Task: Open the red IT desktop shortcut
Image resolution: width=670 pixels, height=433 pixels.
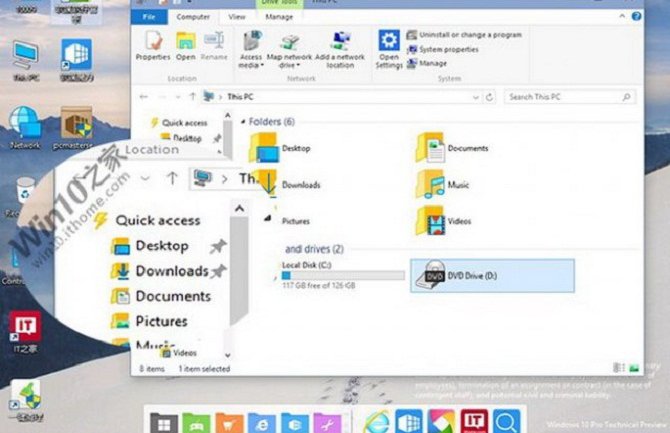Action: click(25, 332)
